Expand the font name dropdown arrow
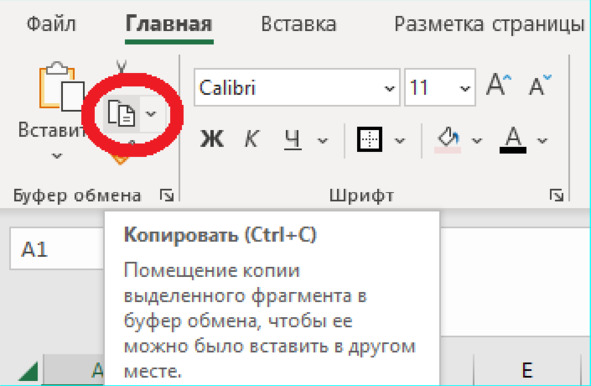Viewport: 591px width, 386px height. (389, 88)
